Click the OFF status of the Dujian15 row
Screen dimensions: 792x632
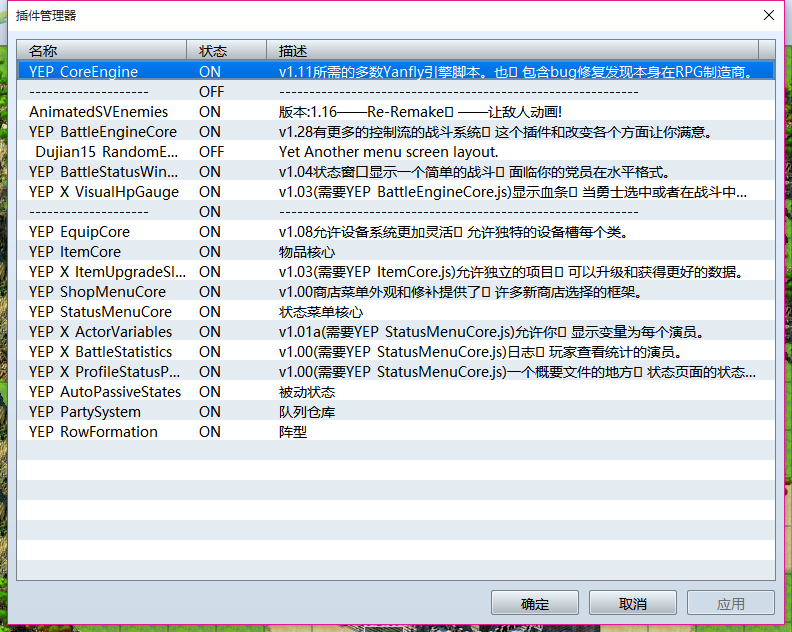[x=211, y=152]
